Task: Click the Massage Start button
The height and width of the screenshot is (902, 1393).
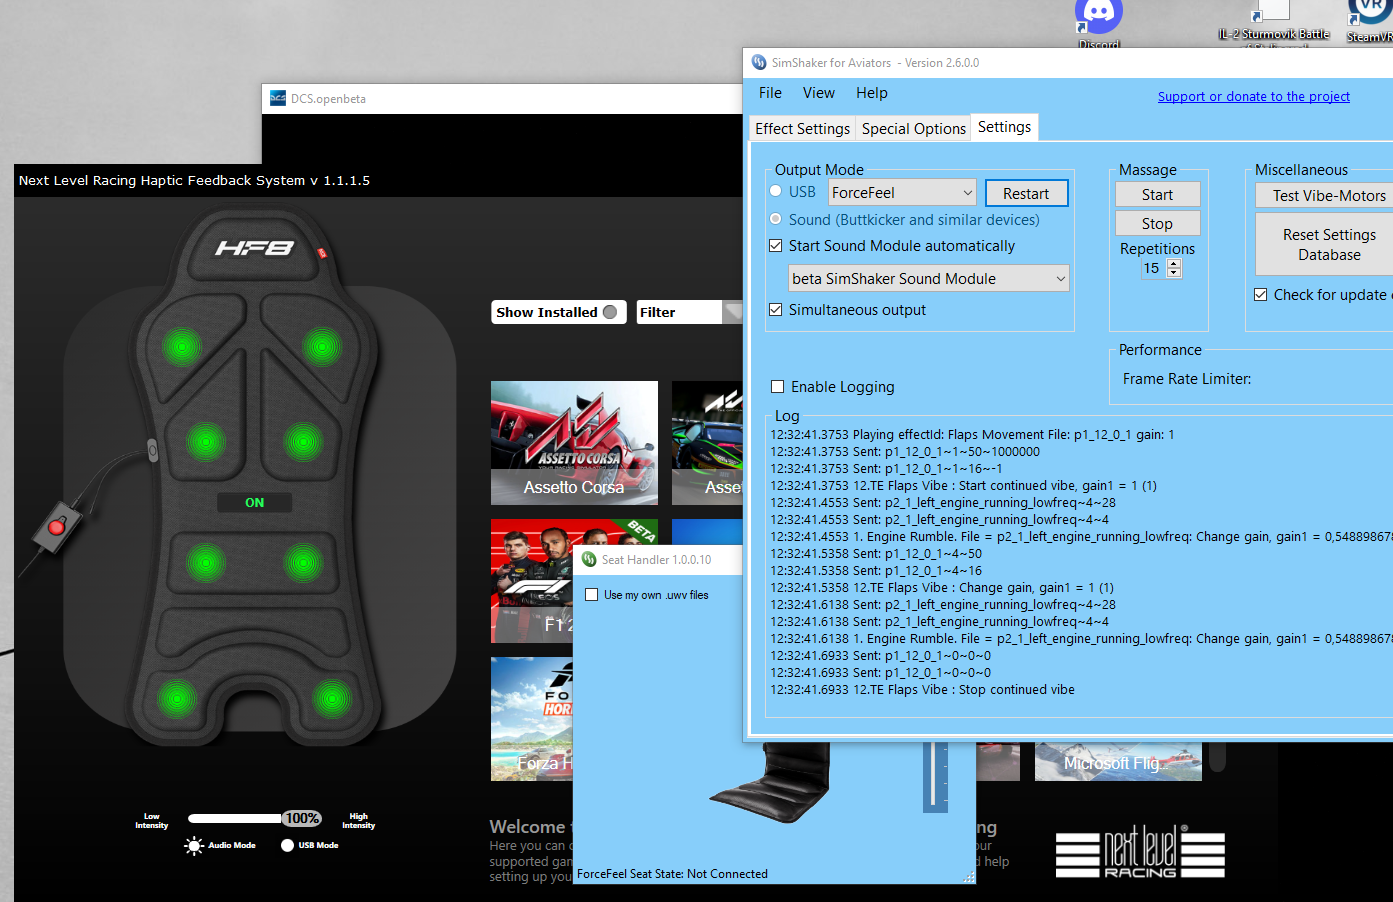Action: point(1157,195)
